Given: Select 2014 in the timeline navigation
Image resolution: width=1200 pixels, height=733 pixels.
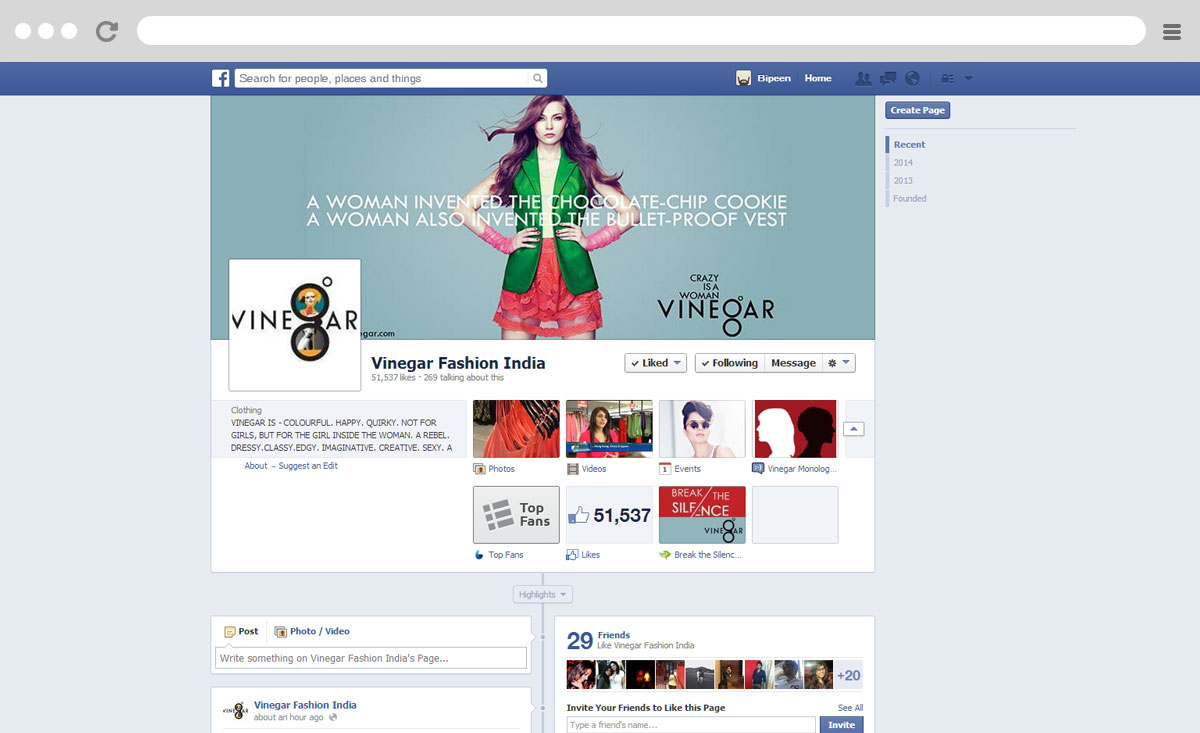Looking at the screenshot, I should click(x=903, y=162).
